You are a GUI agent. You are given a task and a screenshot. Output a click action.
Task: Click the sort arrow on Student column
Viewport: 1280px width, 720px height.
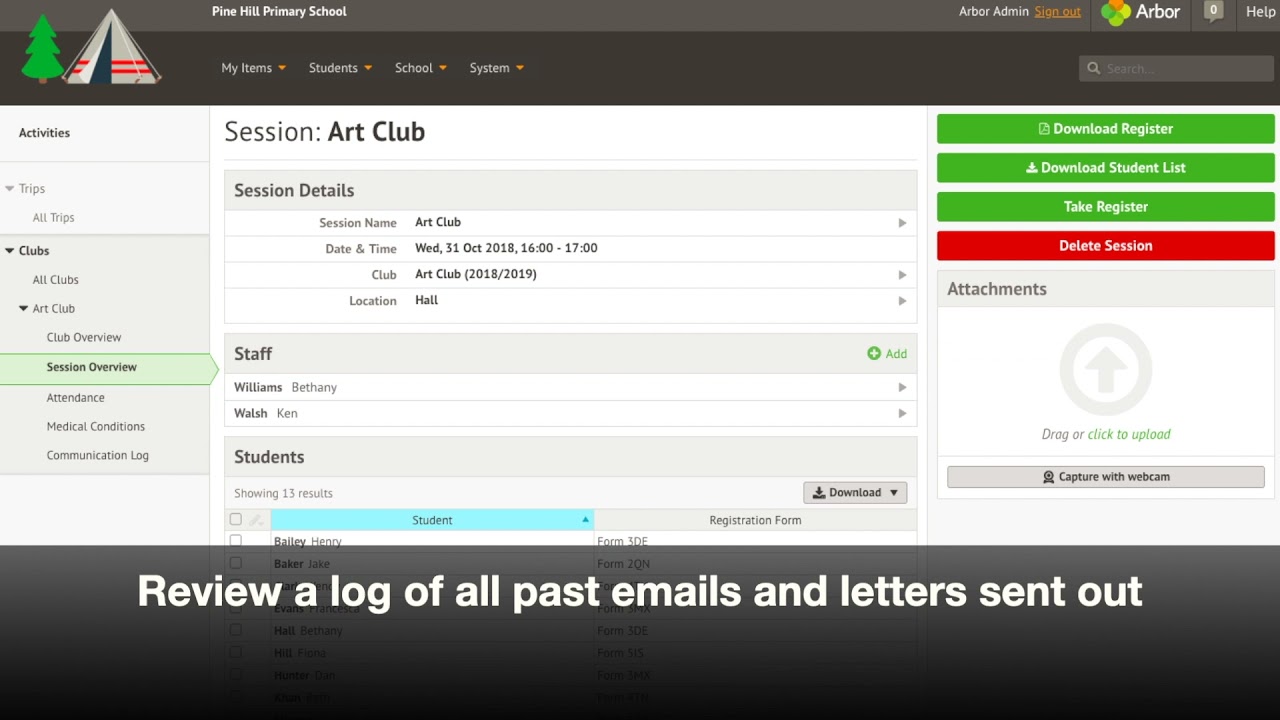click(585, 519)
